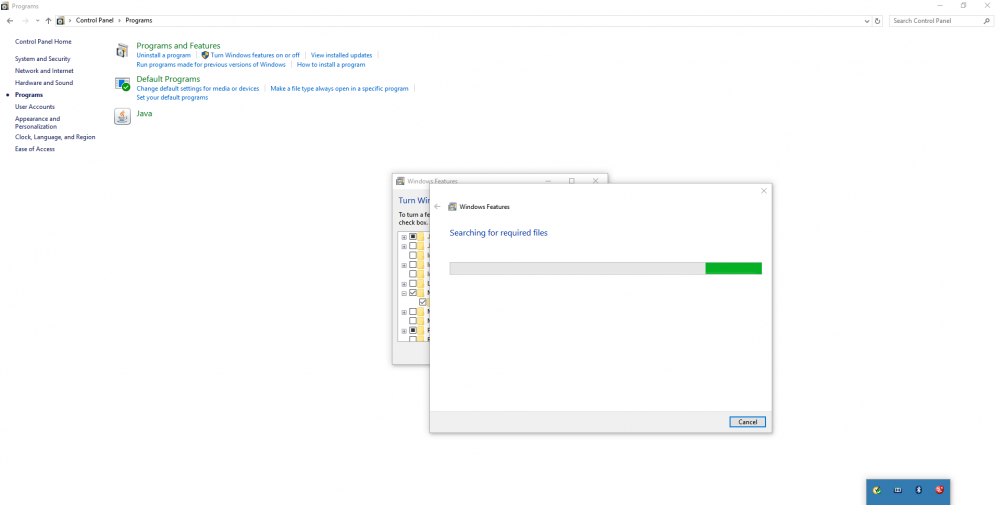Click the forward navigation arrow in Control Panel
The image size is (1000, 505).
(x=26, y=20)
